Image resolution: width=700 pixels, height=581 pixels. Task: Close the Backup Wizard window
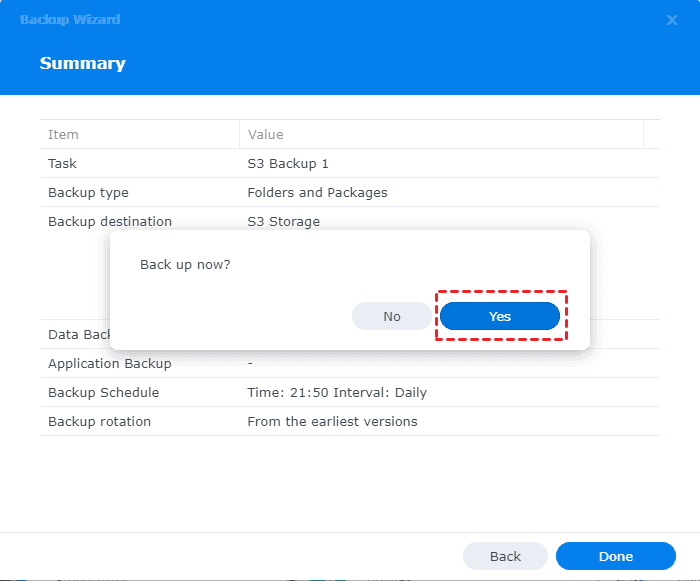[x=672, y=20]
